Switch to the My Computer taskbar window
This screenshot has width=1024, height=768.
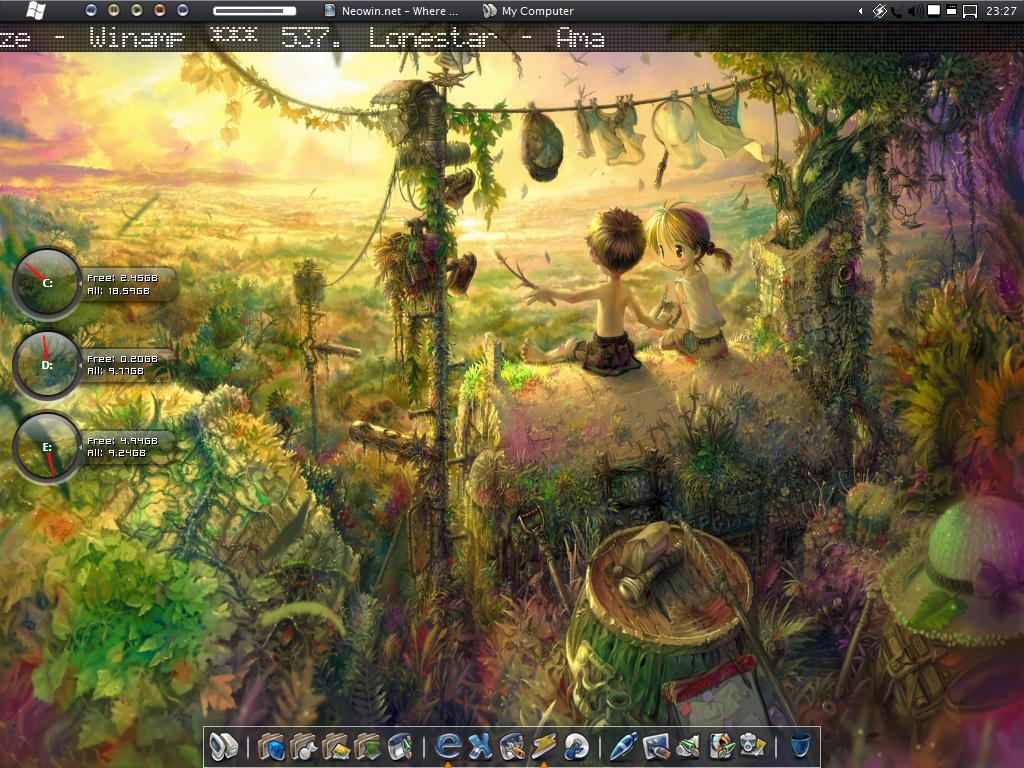(x=528, y=11)
